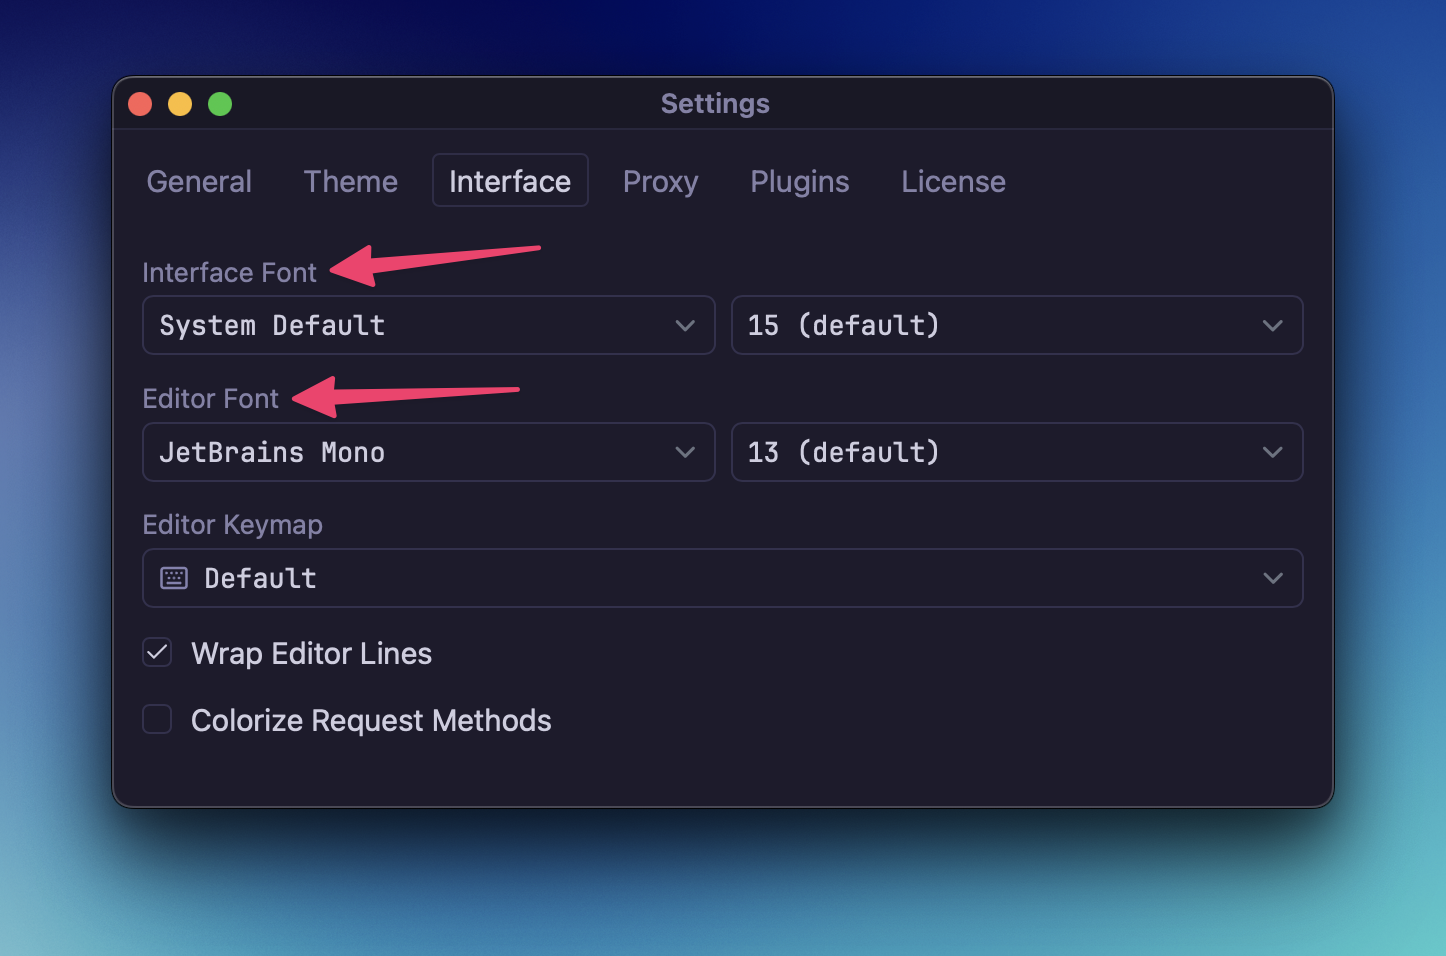Open the 13 (default) editor size dropdown
Image resolution: width=1446 pixels, height=956 pixels.
(x=1016, y=452)
